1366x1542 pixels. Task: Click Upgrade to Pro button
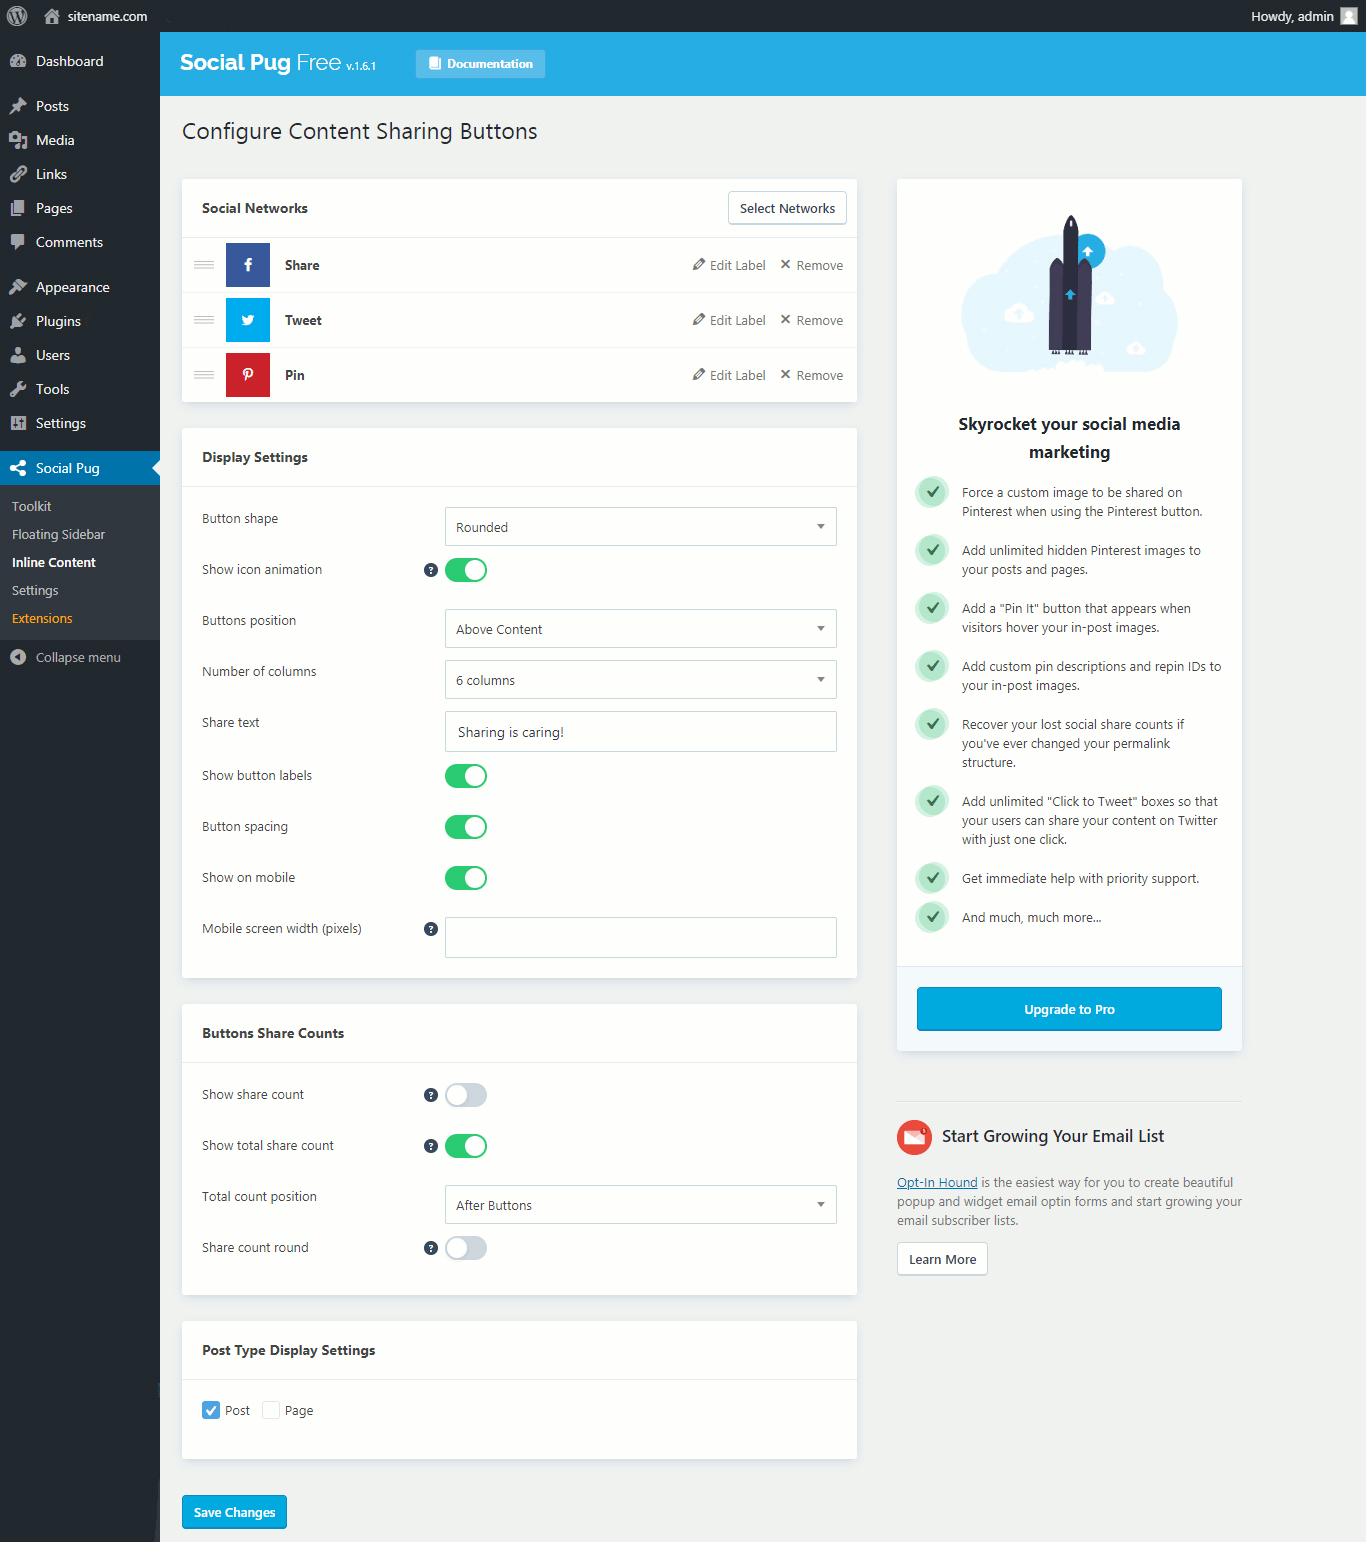1069,1009
